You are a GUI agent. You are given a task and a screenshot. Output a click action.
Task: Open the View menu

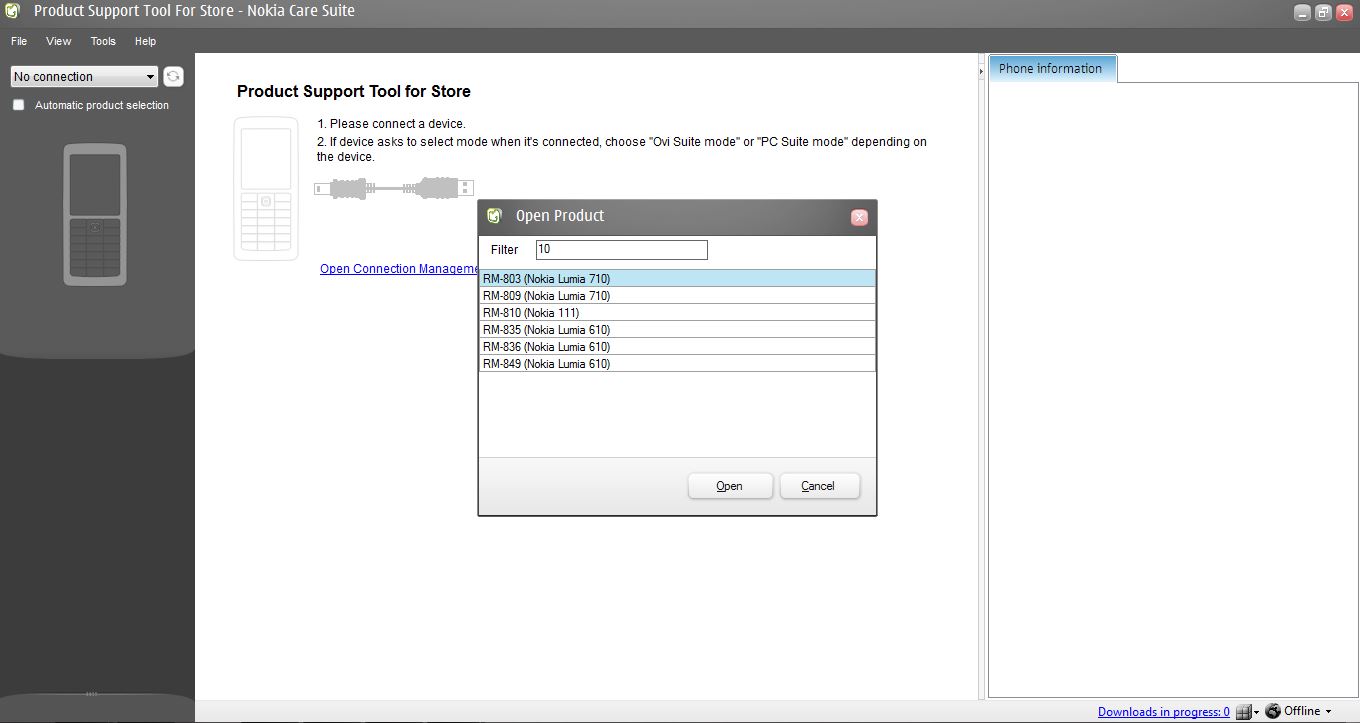pyautogui.click(x=59, y=41)
